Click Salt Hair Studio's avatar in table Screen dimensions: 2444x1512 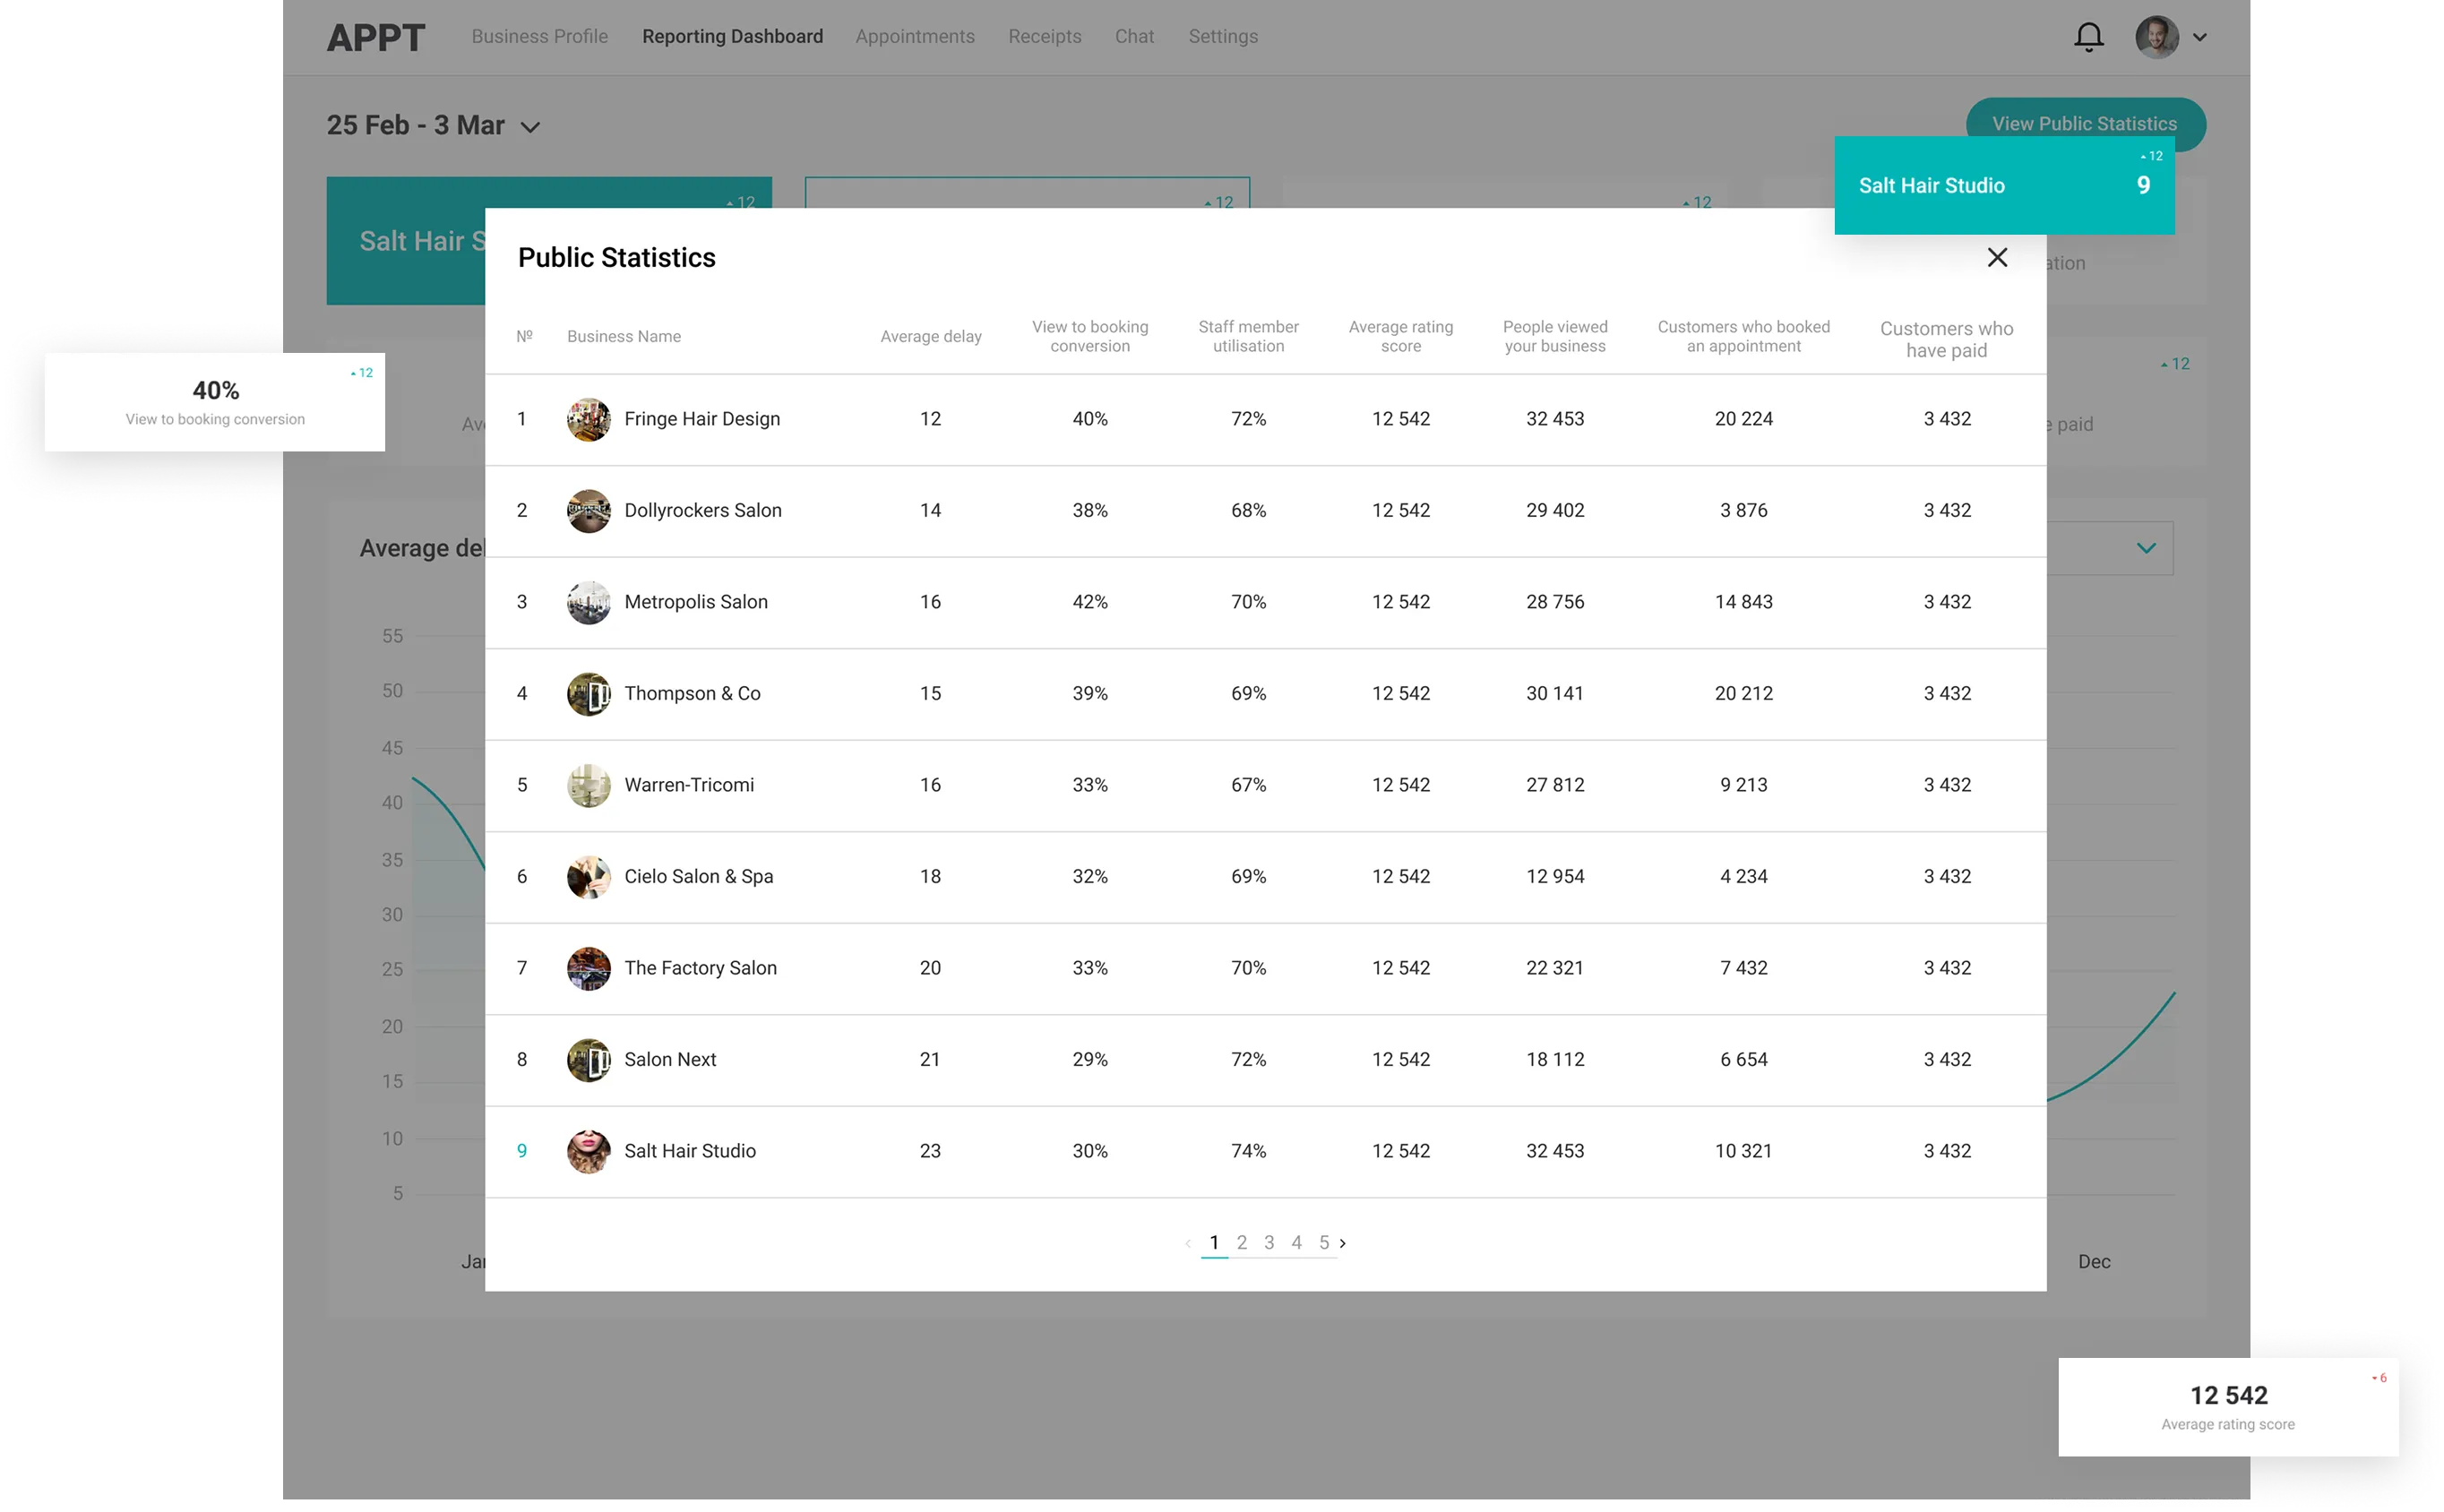click(x=588, y=1151)
